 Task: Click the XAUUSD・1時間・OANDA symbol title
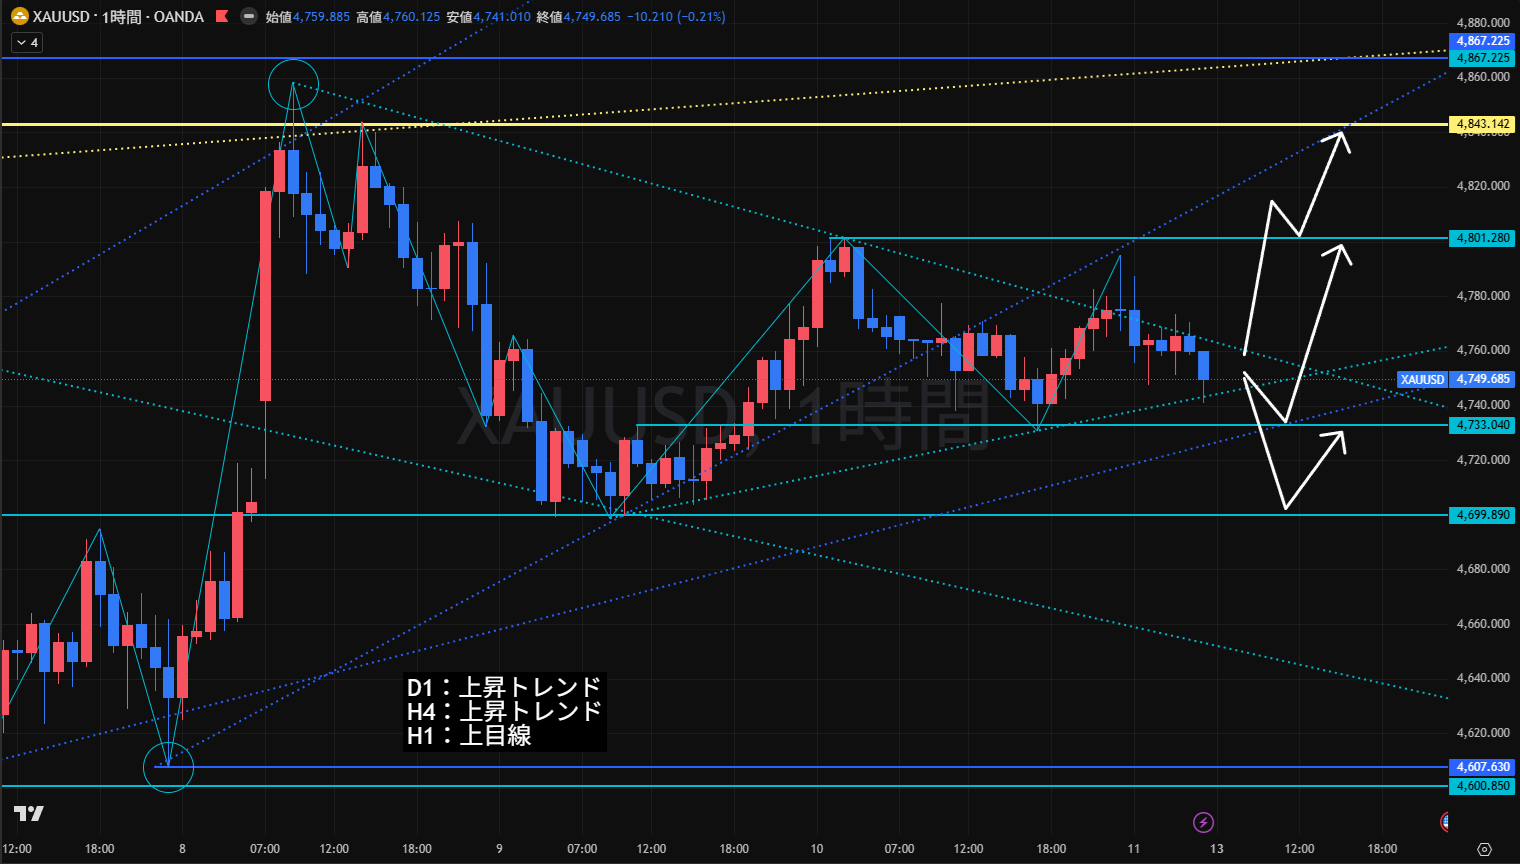pyautogui.click(x=118, y=17)
